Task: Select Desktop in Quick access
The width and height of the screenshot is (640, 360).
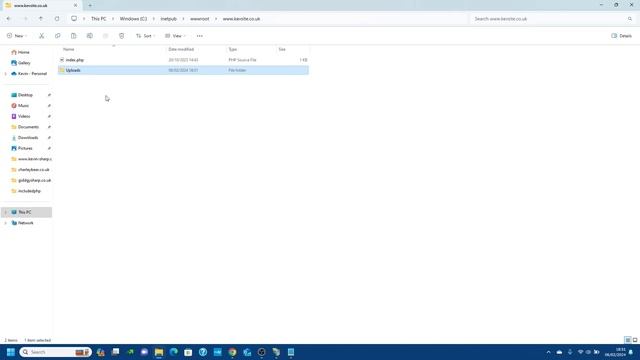Action: pos(25,95)
